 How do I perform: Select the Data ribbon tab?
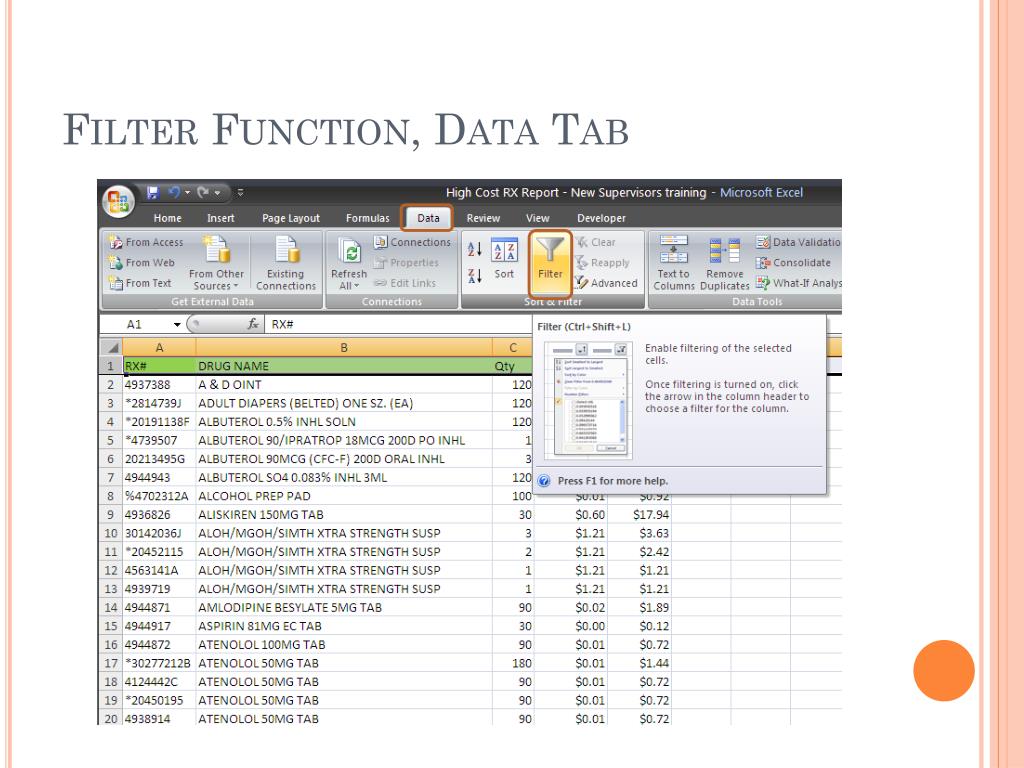tap(428, 218)
